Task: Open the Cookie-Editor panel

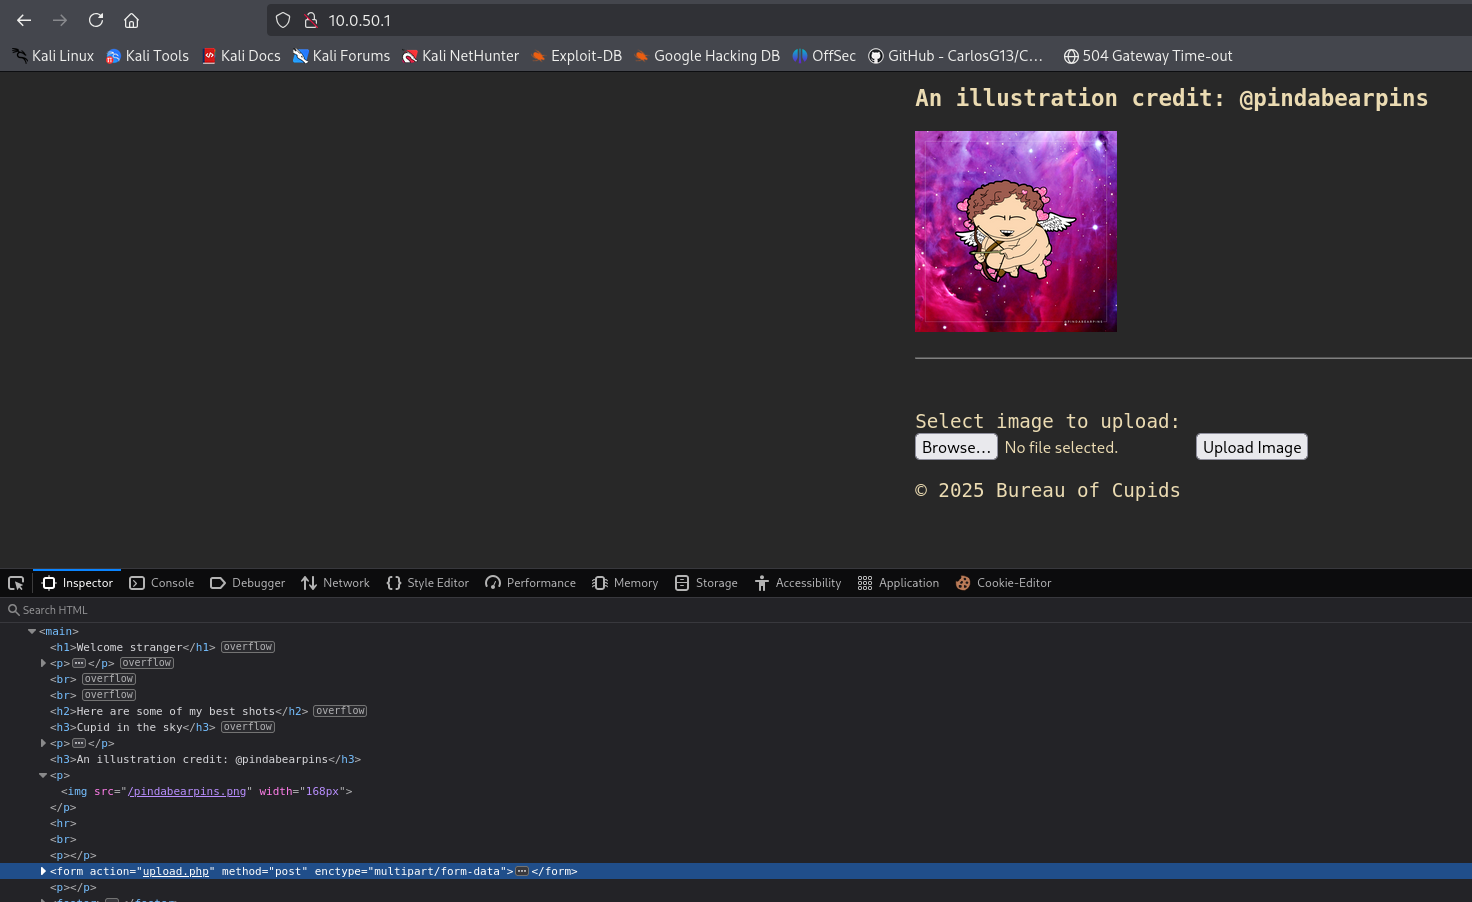Action: point(1003,583)
